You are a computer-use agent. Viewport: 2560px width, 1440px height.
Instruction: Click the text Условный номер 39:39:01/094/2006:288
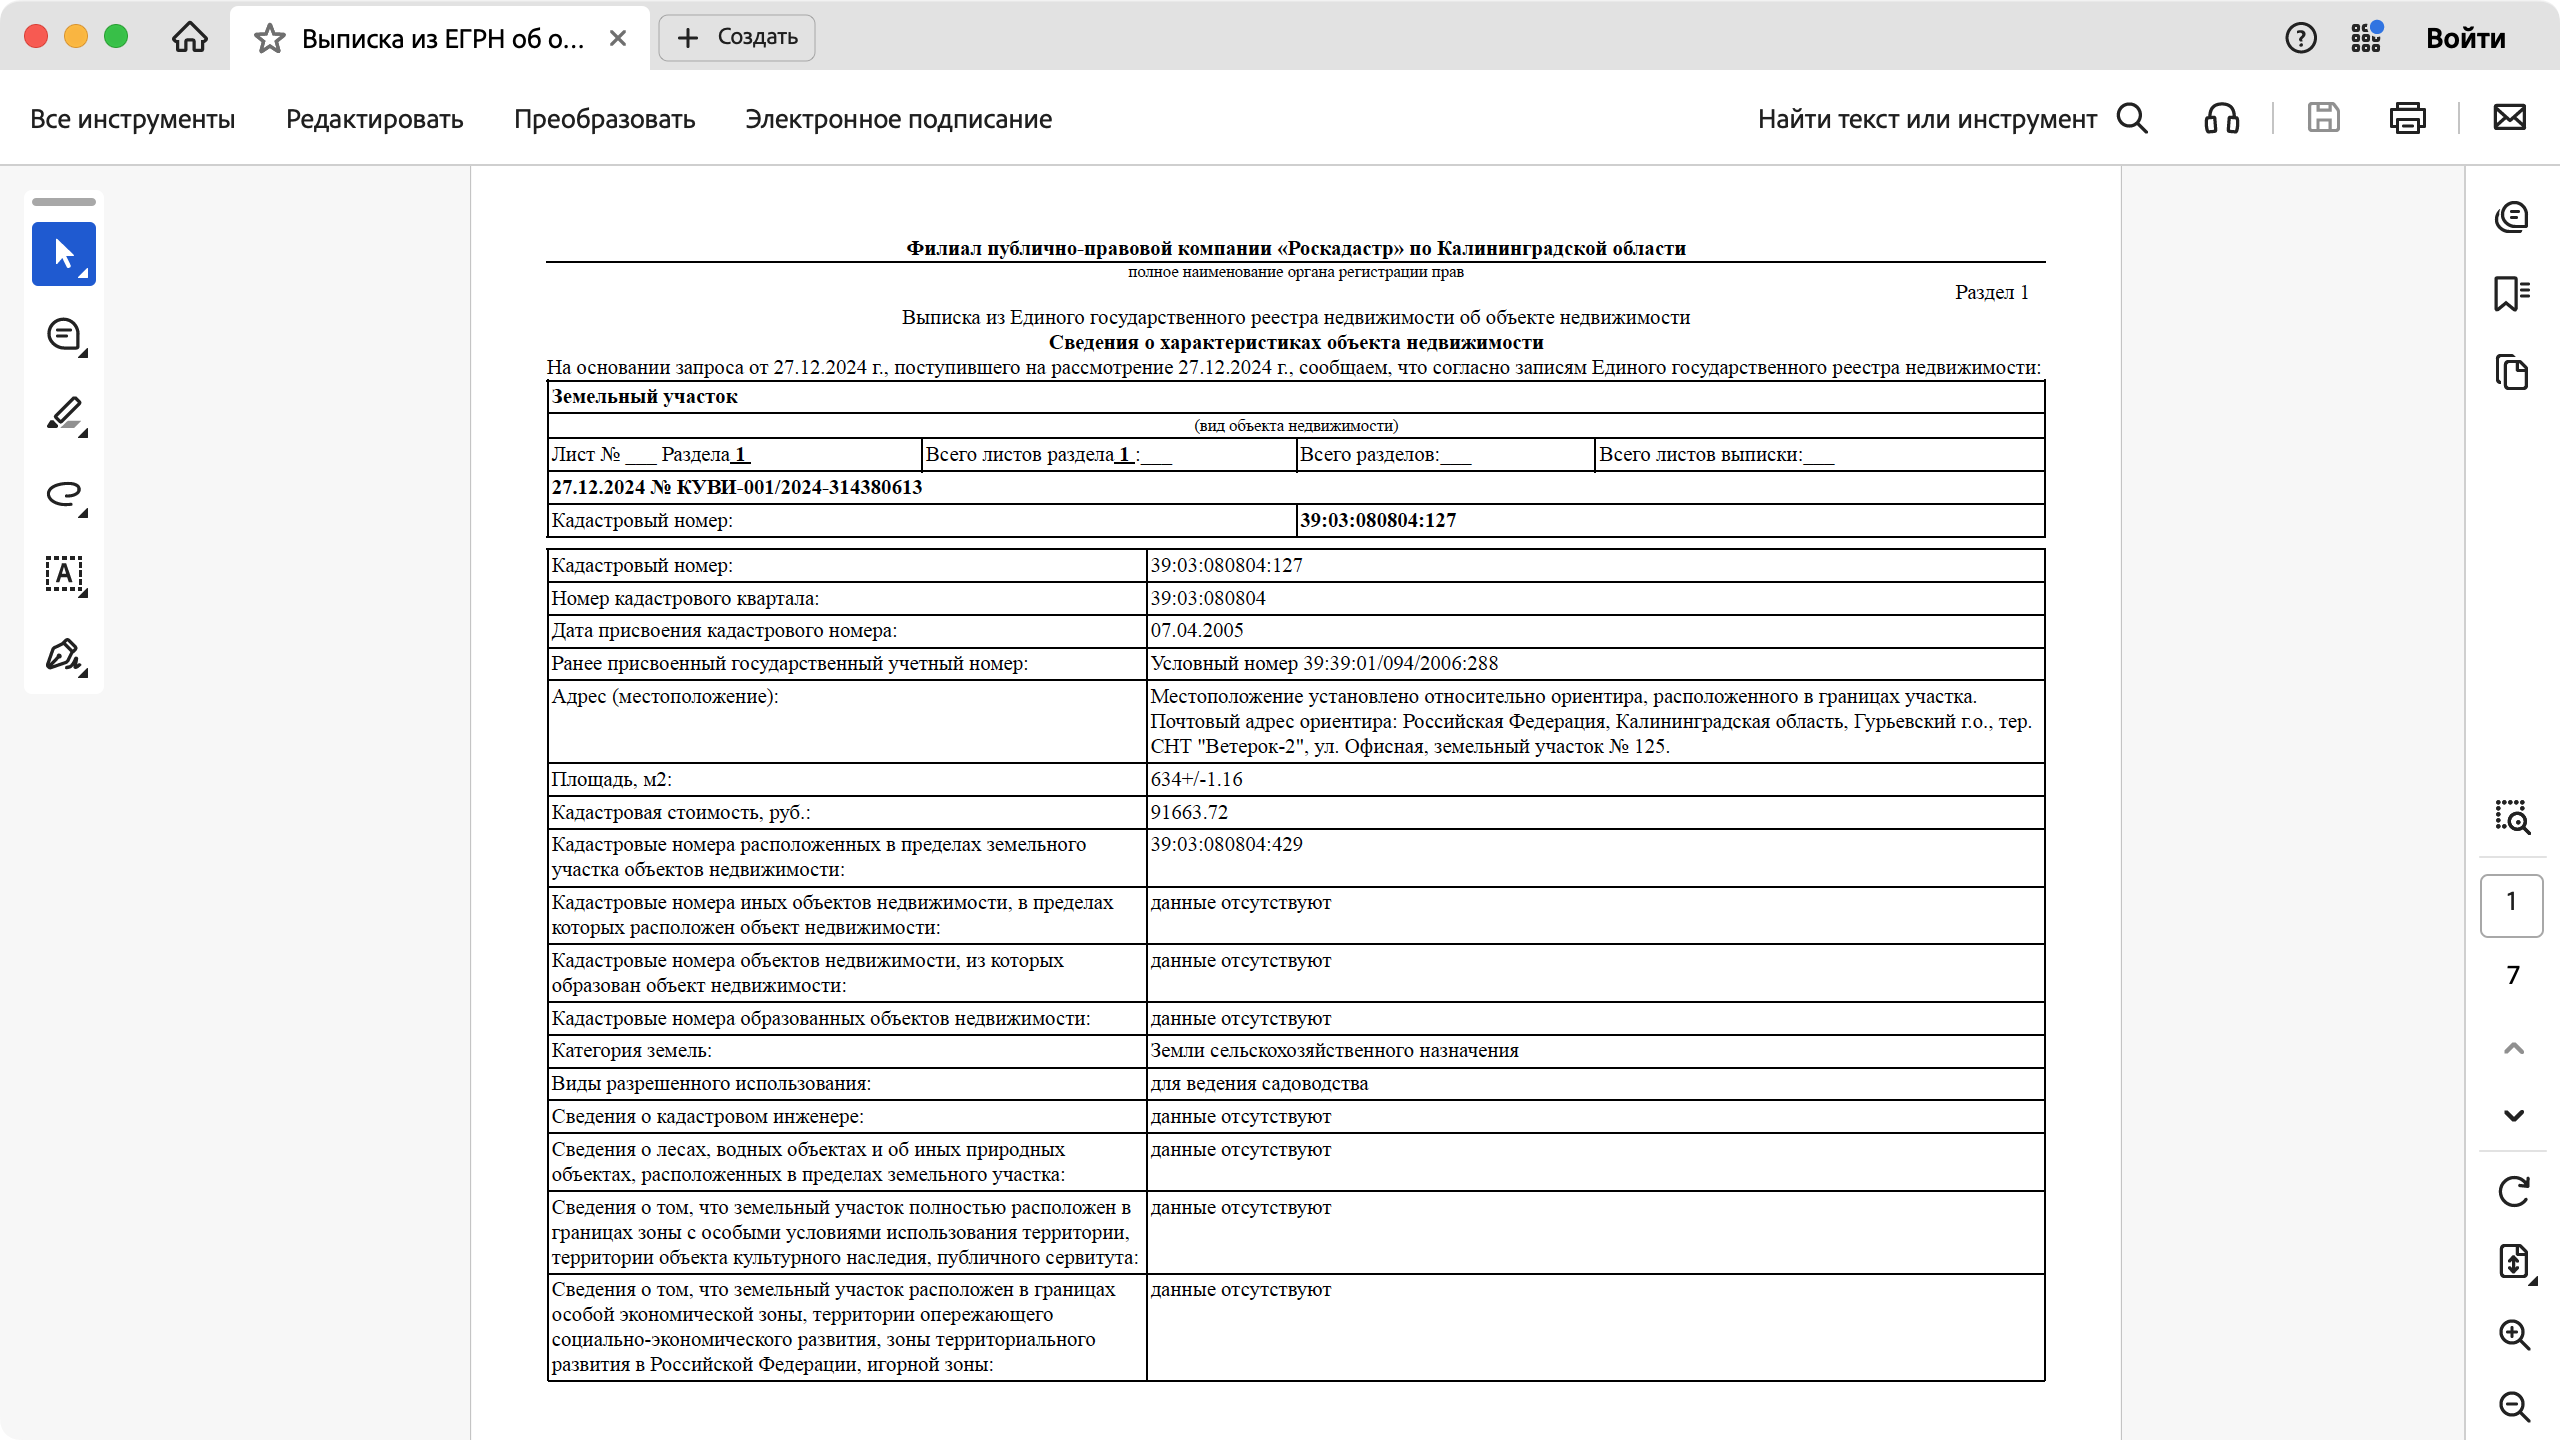pos(1324,663)
